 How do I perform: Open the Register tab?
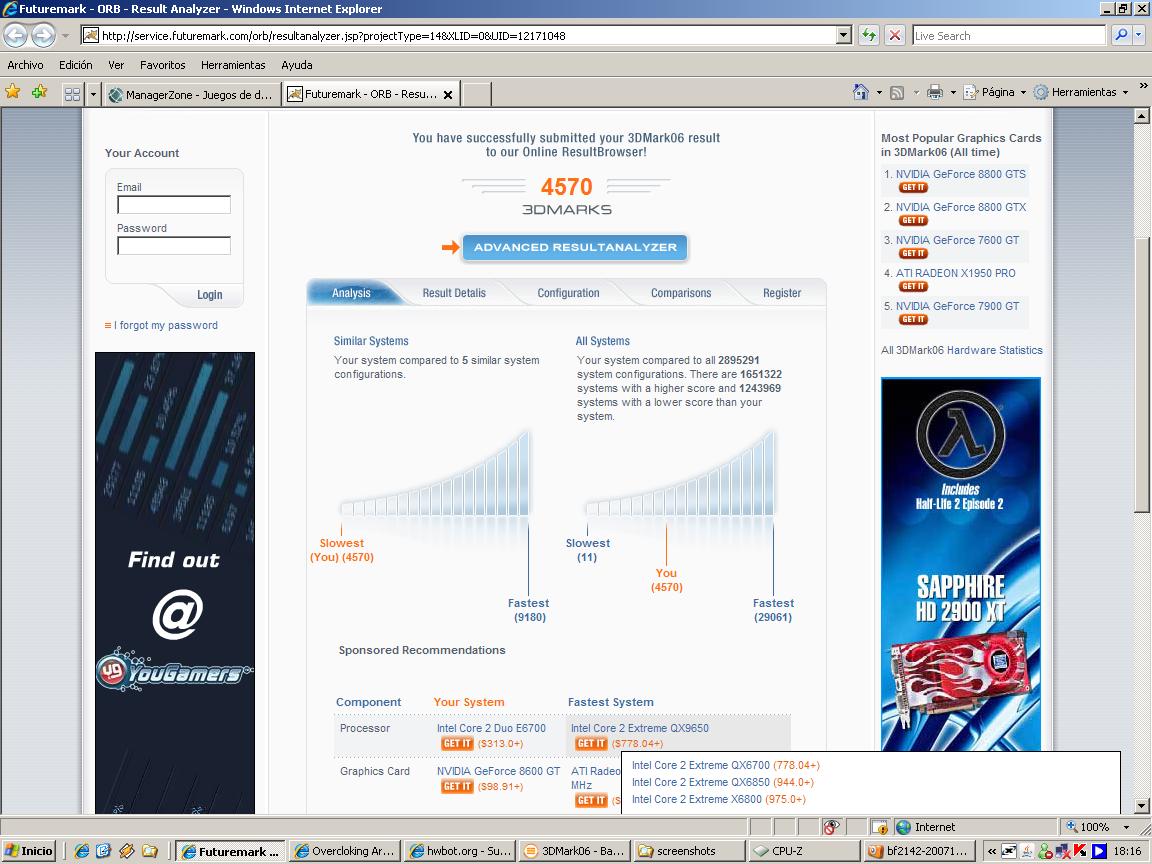coord(782,292)
